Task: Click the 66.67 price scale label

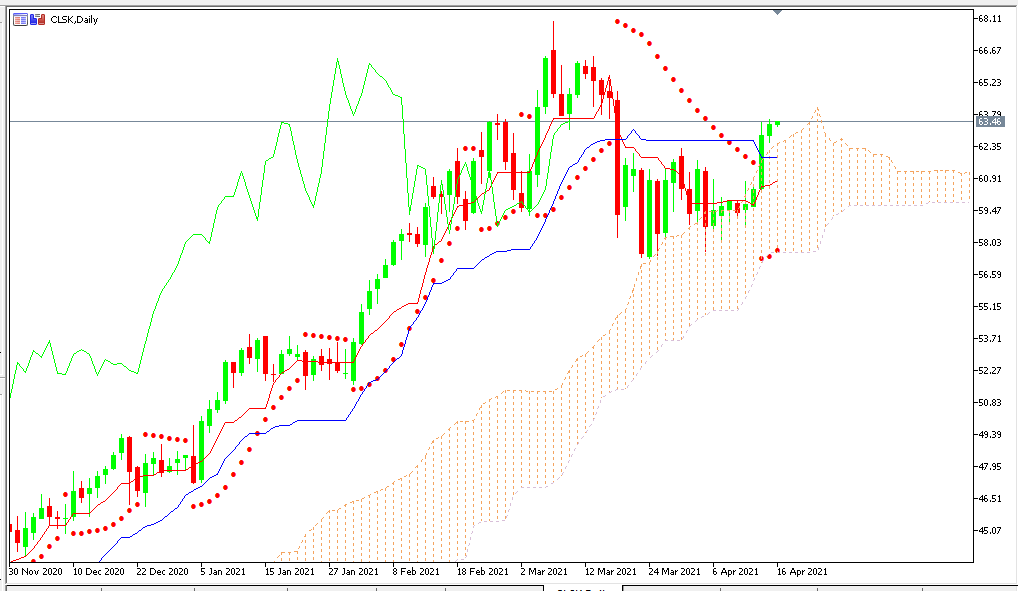Action: 989,51
